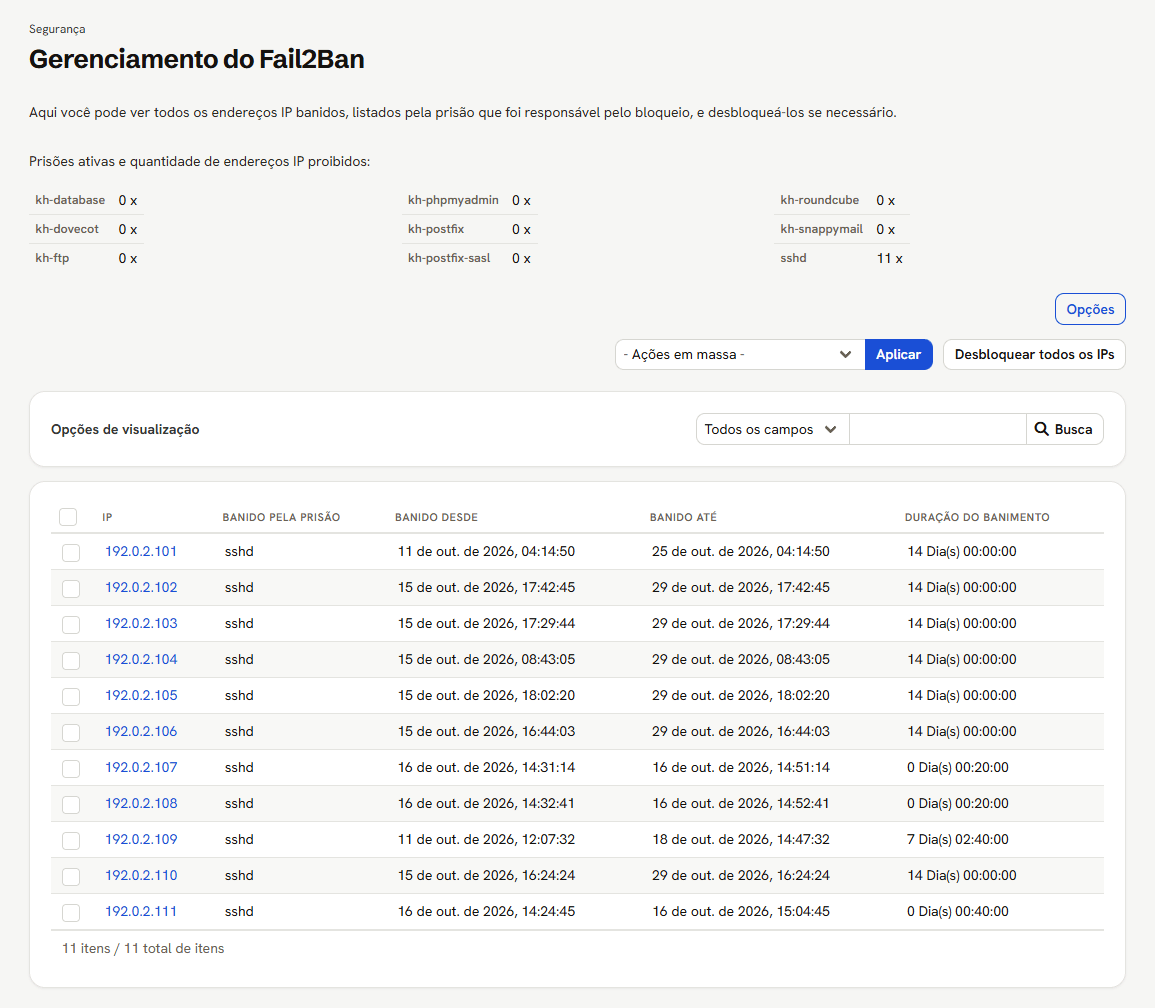The image size is (1155, 1008).
Task: Click the kh-snappymail jail label
Action: [821, 229]
